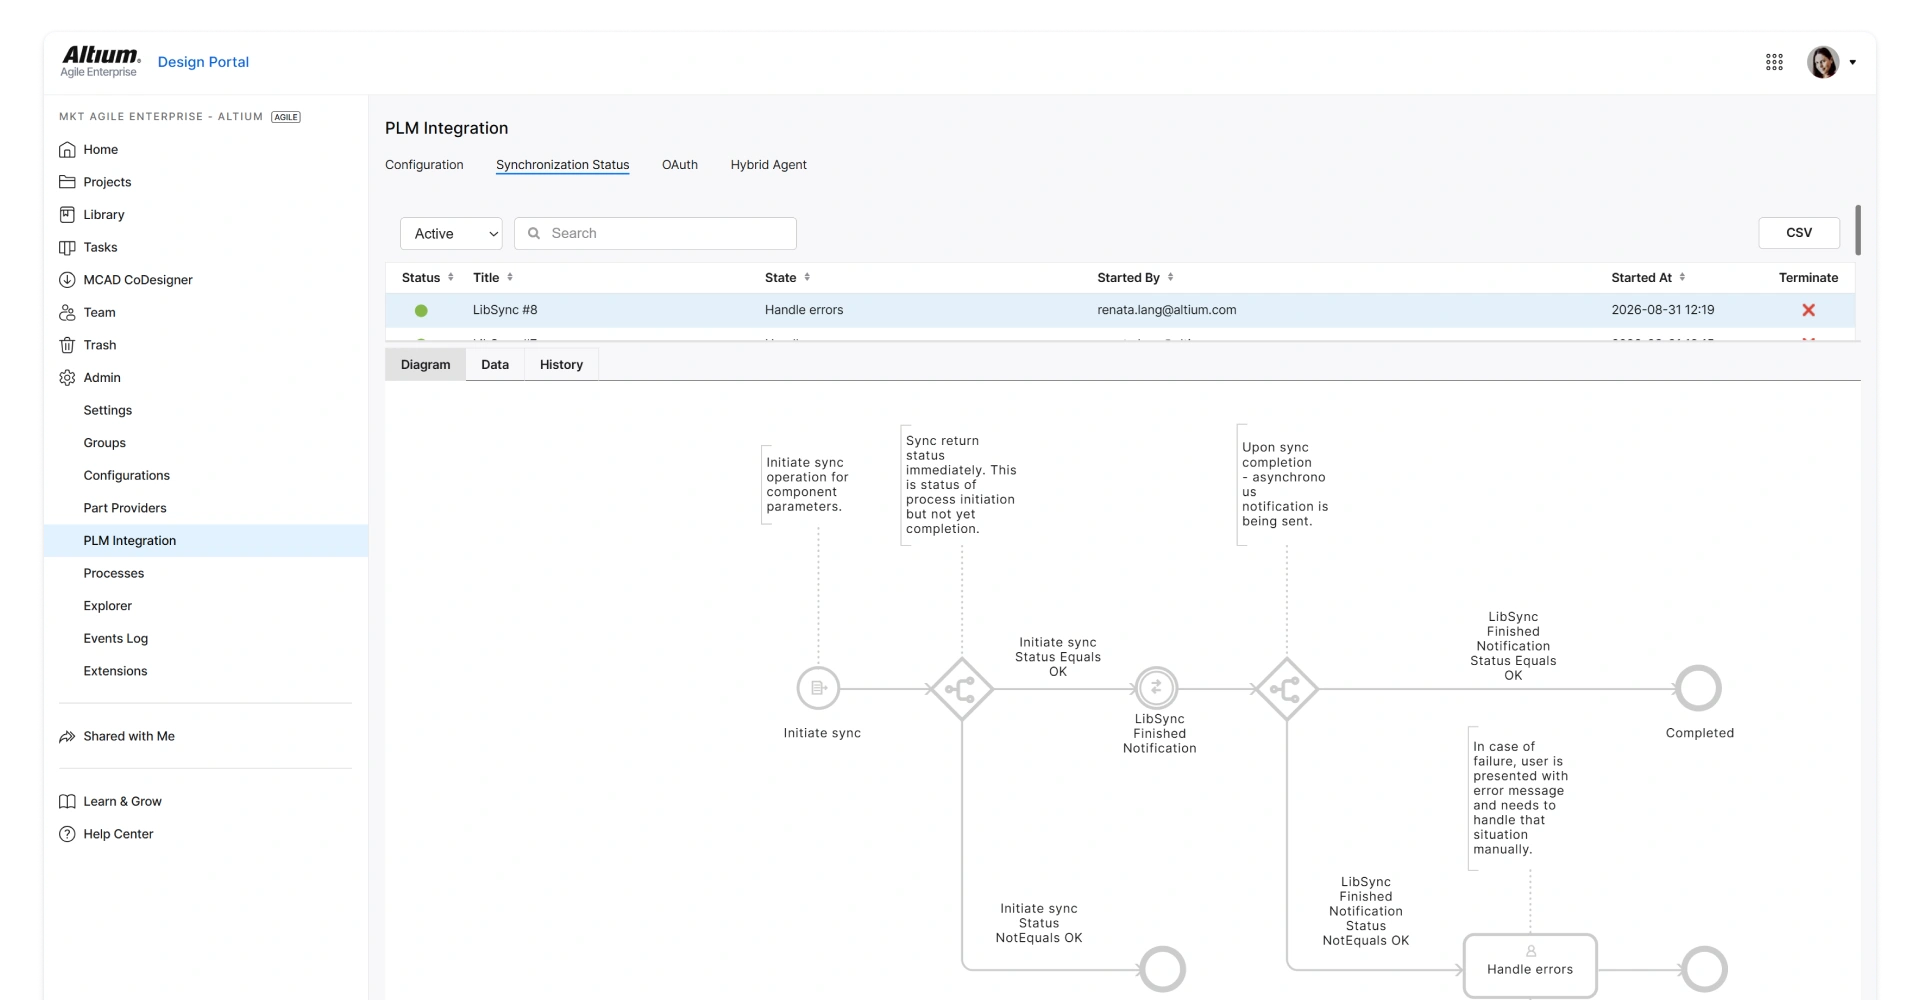Image resolution: width=1920 pixels, height=1000 pixels.
Task: Open the Data tab
Action: 495,365
